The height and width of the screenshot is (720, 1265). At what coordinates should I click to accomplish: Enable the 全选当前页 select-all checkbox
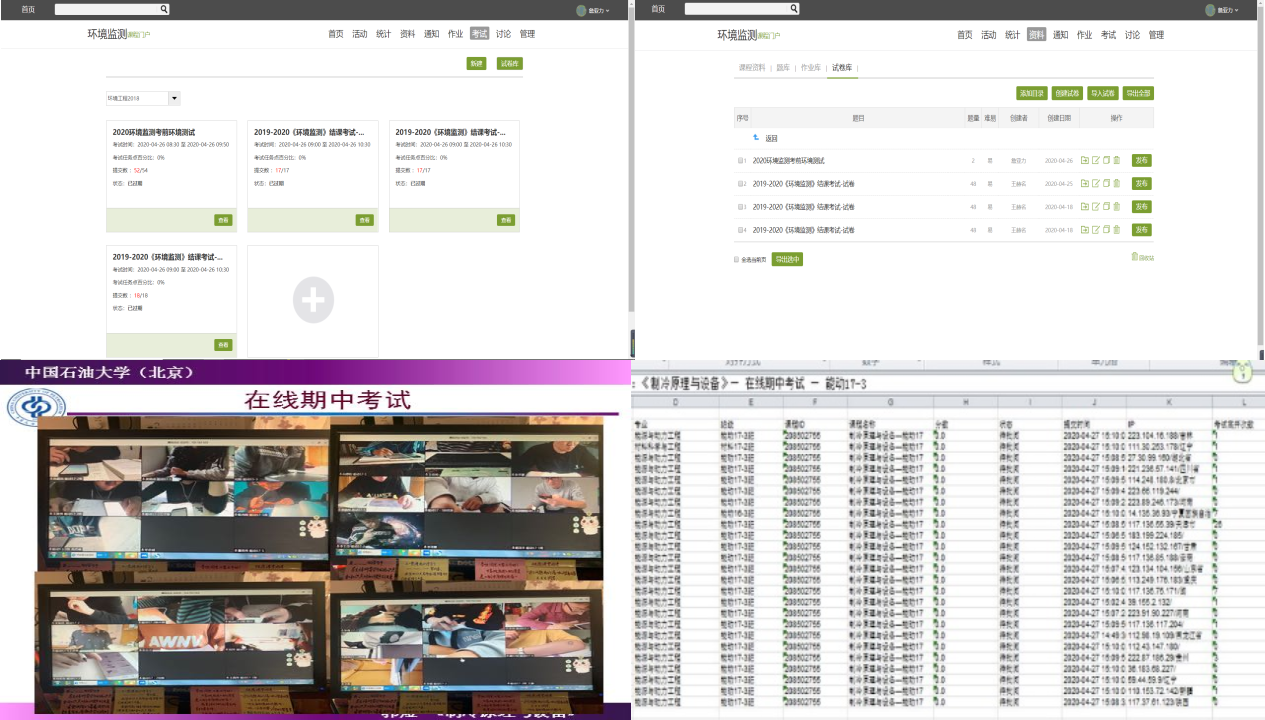pos(737,259)
